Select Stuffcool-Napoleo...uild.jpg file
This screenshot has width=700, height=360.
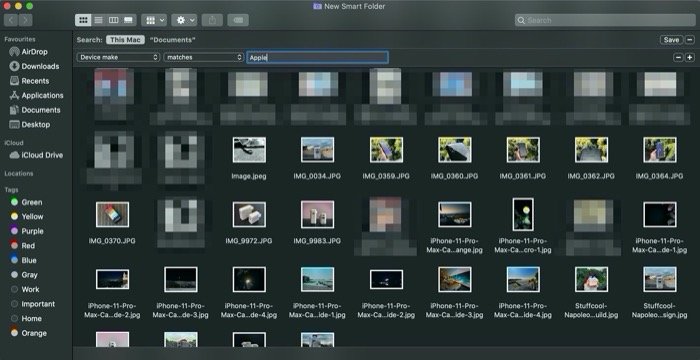591,279
